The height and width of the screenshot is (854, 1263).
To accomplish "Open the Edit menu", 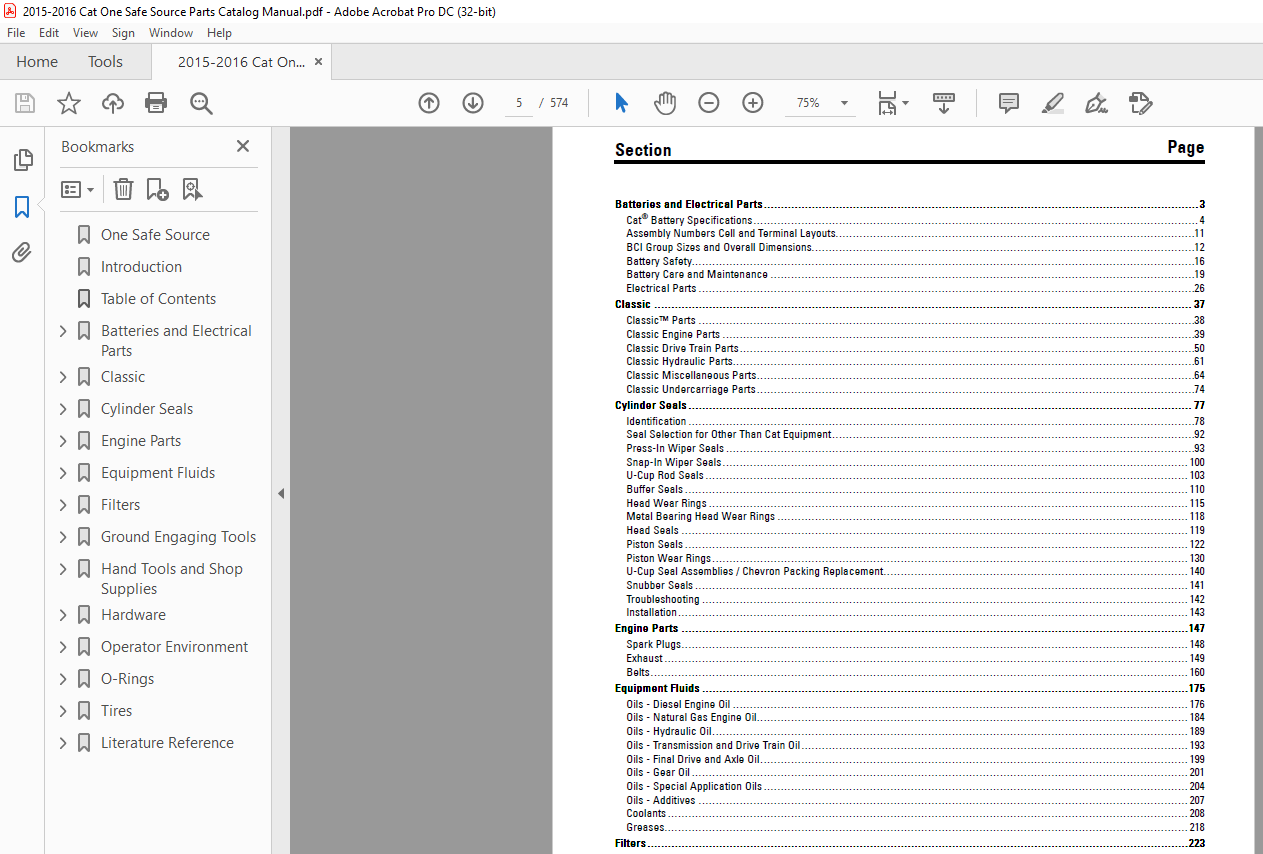I will click(x=49, y=33).
